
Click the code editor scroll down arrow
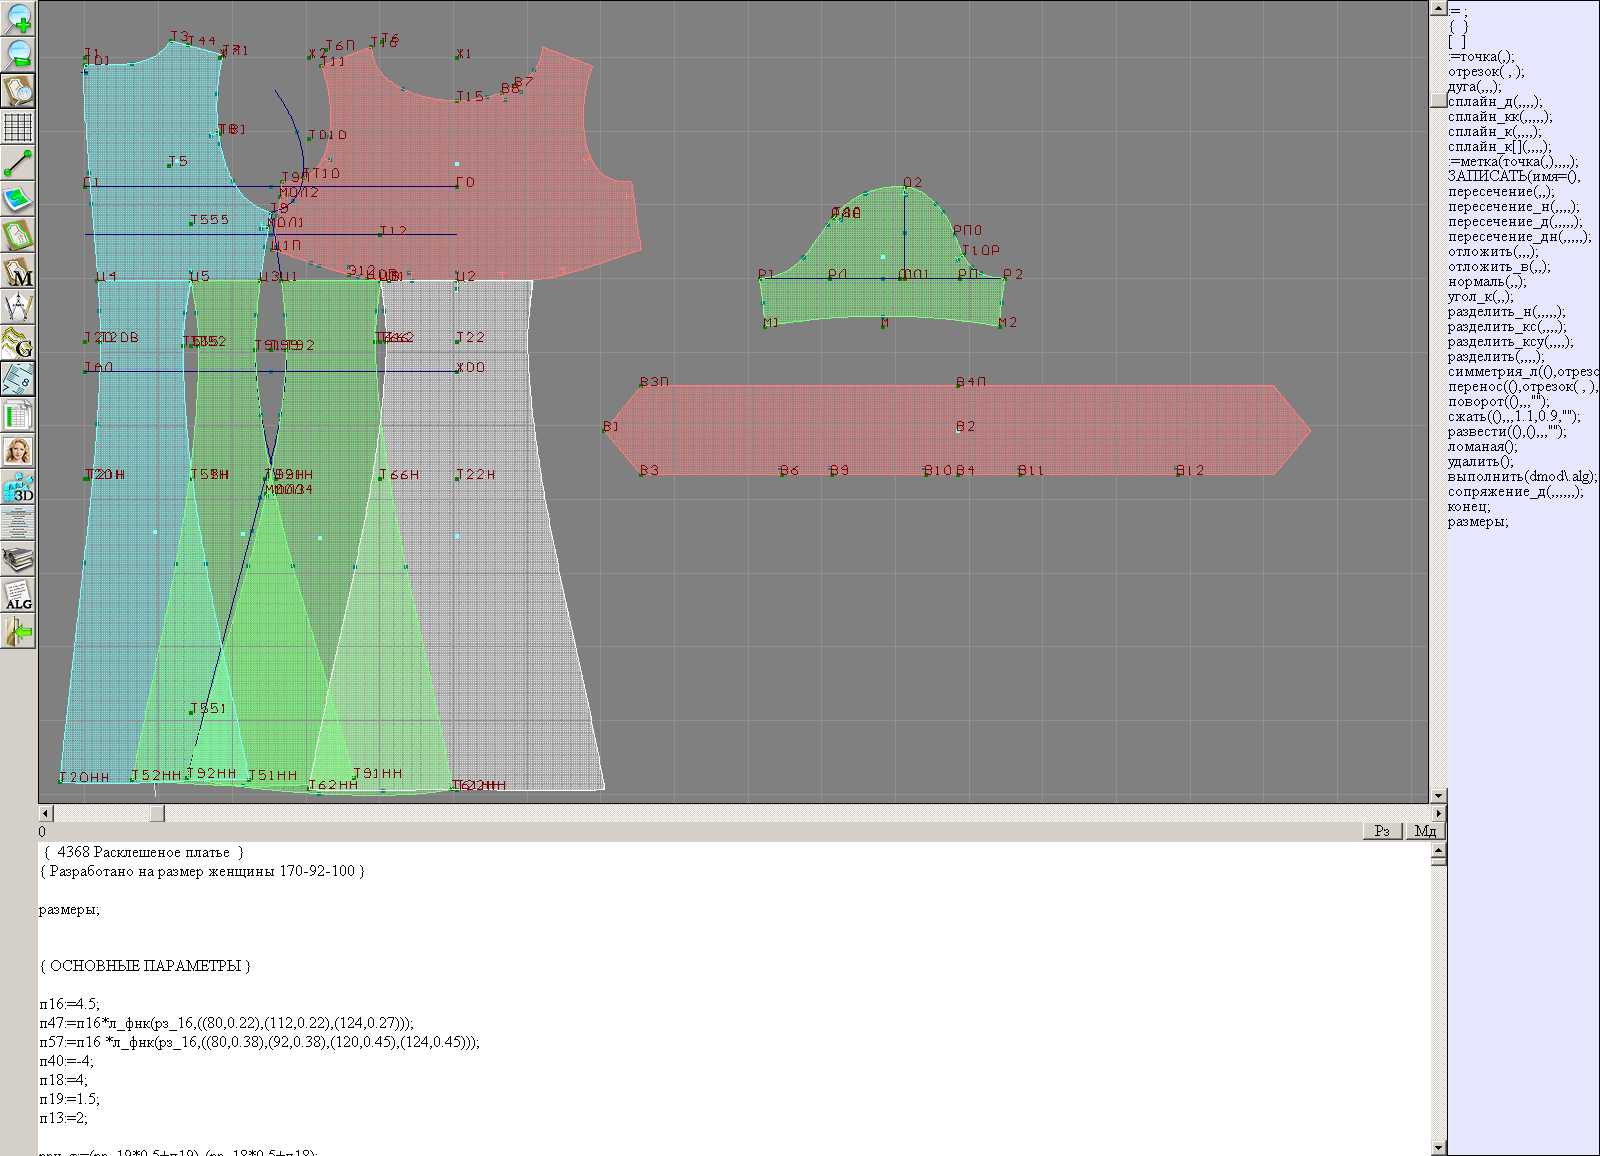coord(1439,1147)
